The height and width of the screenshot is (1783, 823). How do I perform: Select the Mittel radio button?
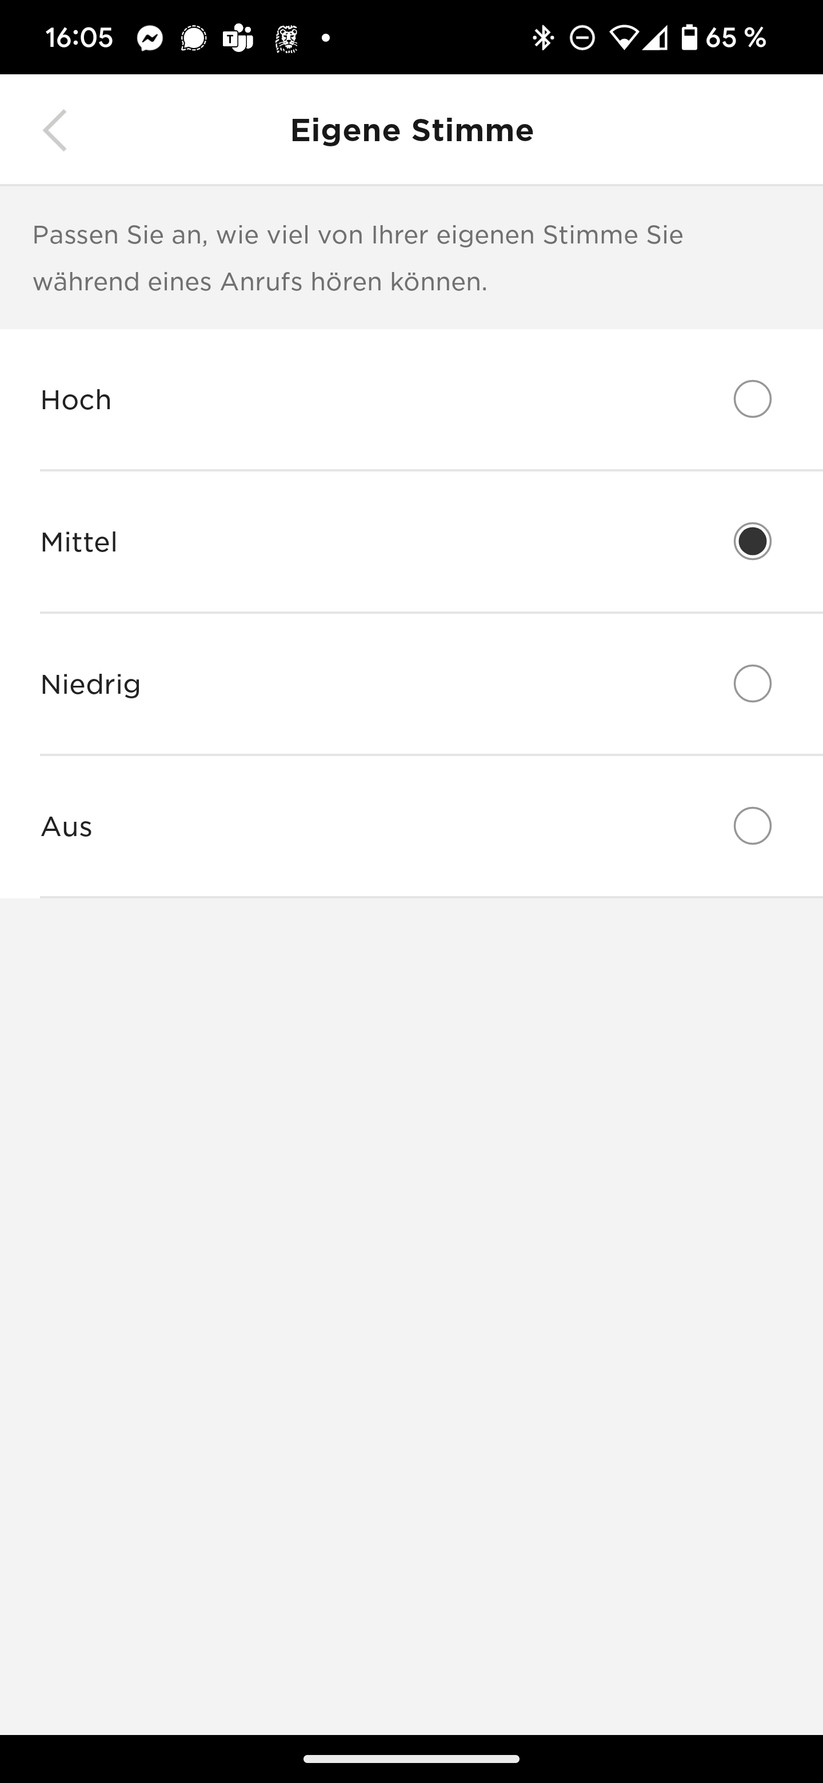(752, 541)
